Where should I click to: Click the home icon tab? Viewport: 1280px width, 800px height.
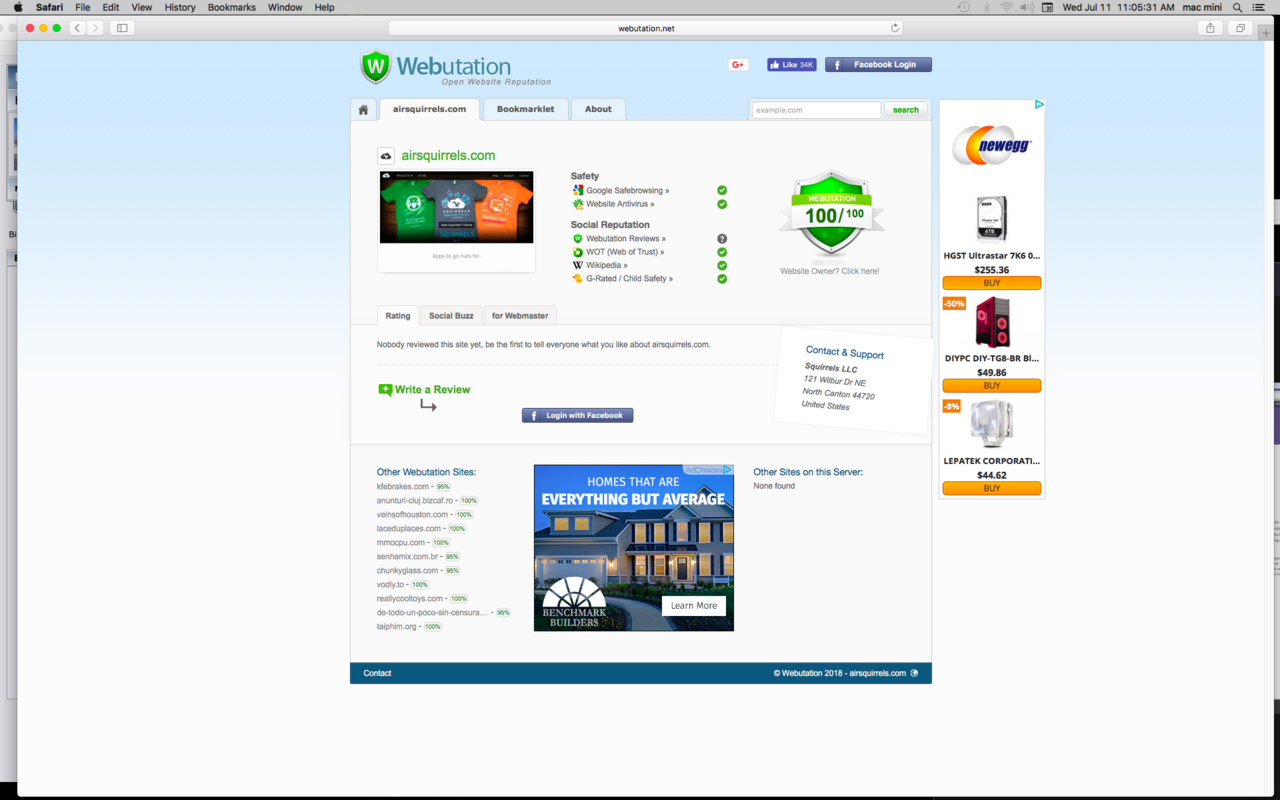coord(363,110)
